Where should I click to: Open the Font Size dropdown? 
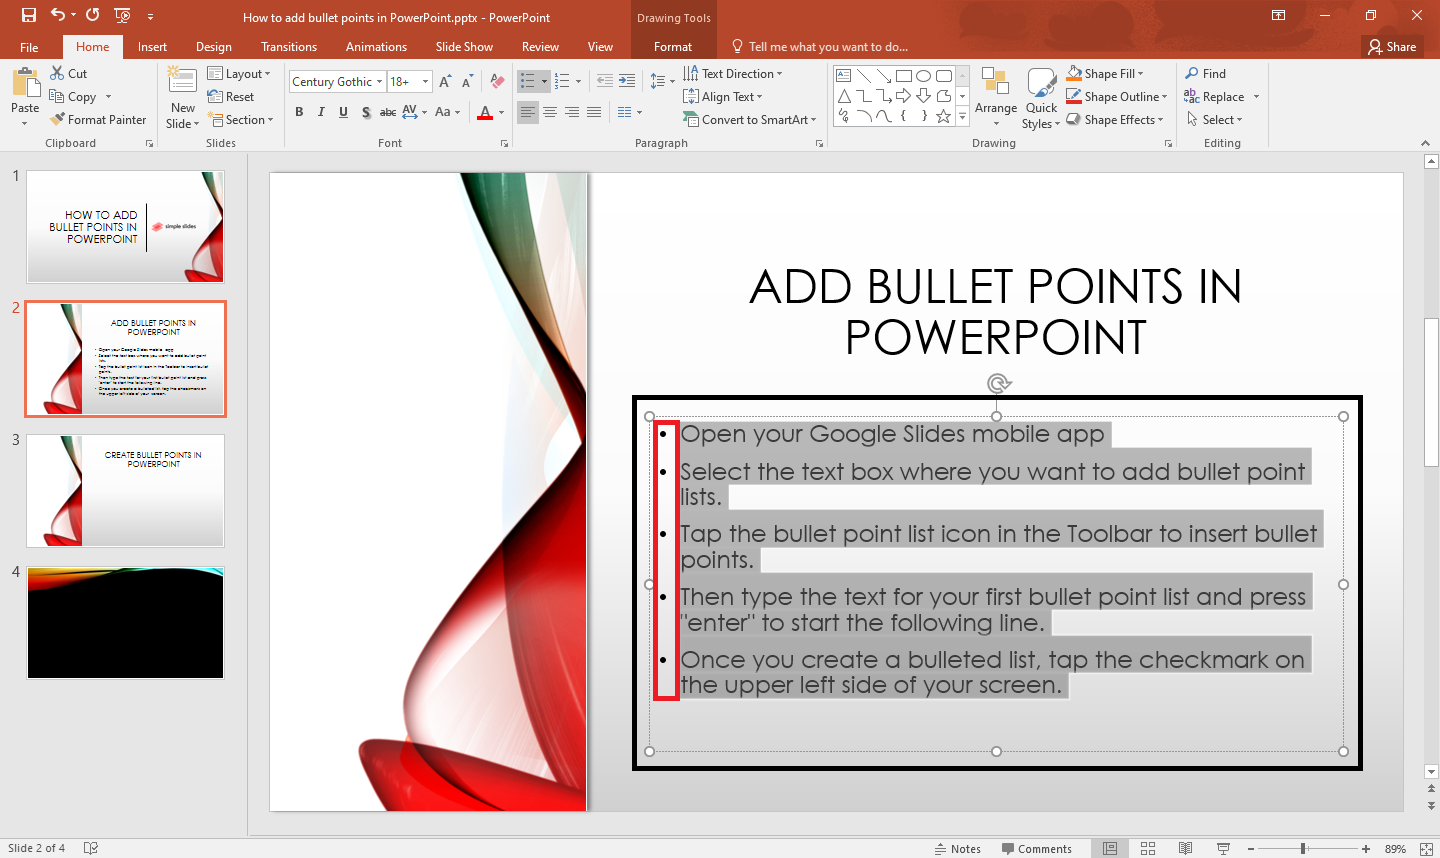point(424,81)
